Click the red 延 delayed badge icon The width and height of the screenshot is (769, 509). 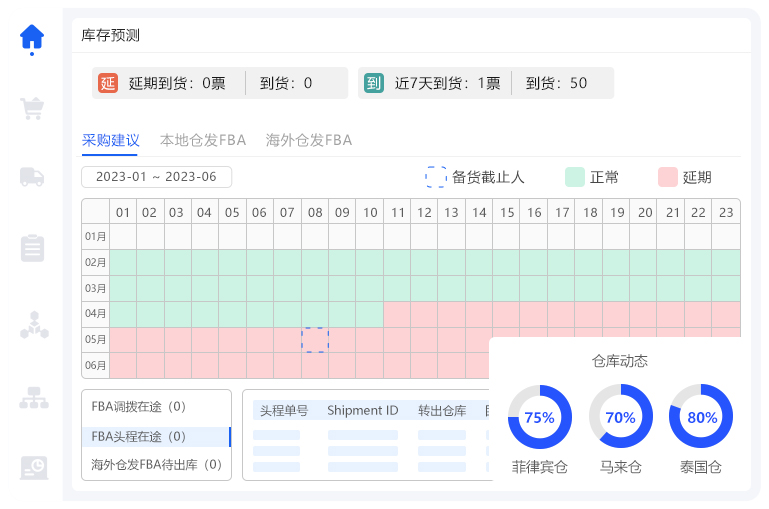coord(108,83)
